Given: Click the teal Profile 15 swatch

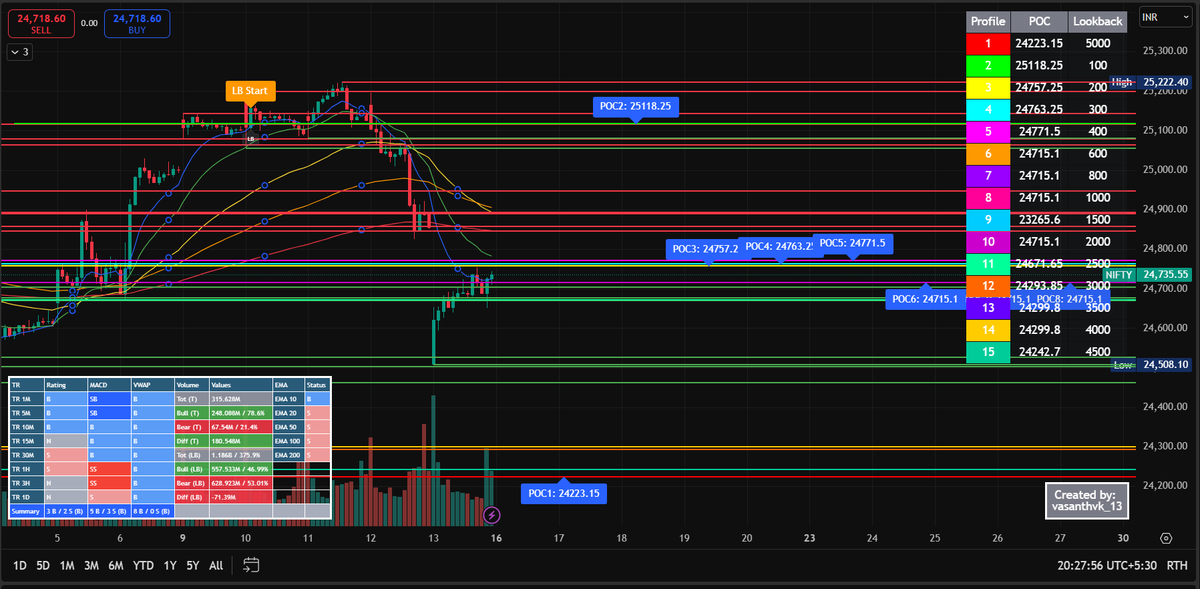Looking at the screenshot, I should click(988, 352).
